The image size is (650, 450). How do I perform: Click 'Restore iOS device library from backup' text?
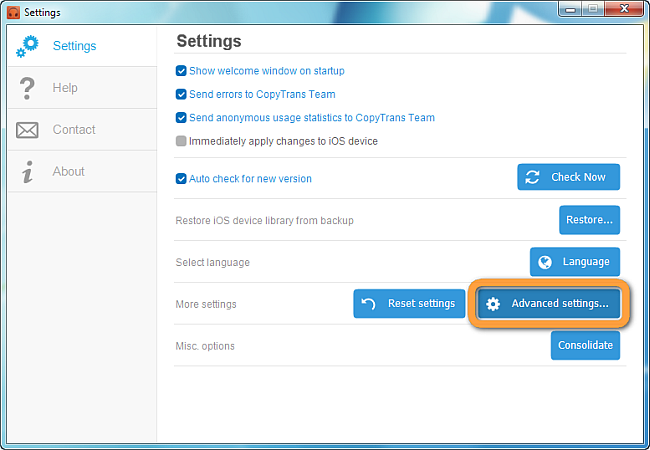[264, 220]
